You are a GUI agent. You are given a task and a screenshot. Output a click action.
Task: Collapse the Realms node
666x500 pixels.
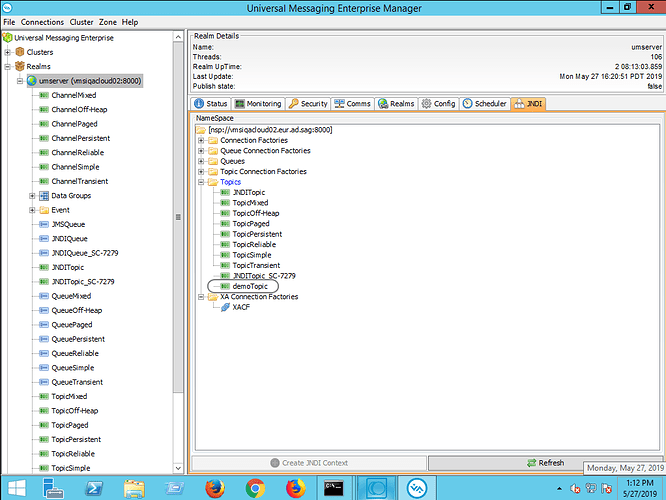(8, 67)
